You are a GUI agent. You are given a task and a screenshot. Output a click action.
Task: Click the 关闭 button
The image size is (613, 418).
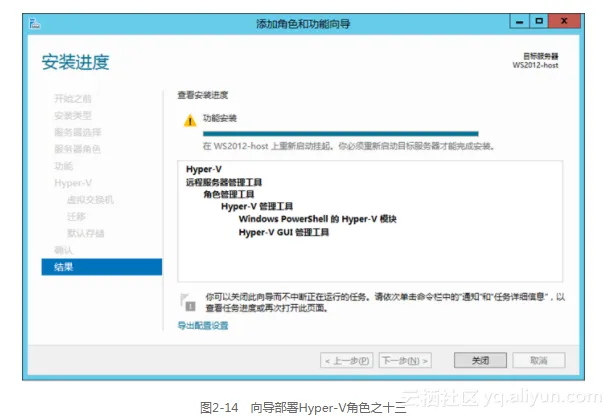tap(480, 360)
